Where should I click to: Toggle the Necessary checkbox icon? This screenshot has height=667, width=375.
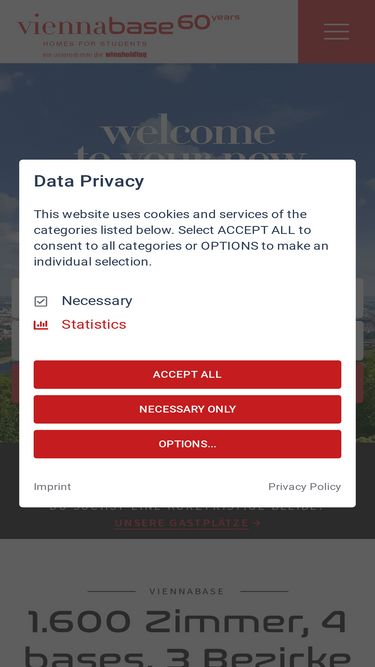pyautogui.click(x=41, y=302)
